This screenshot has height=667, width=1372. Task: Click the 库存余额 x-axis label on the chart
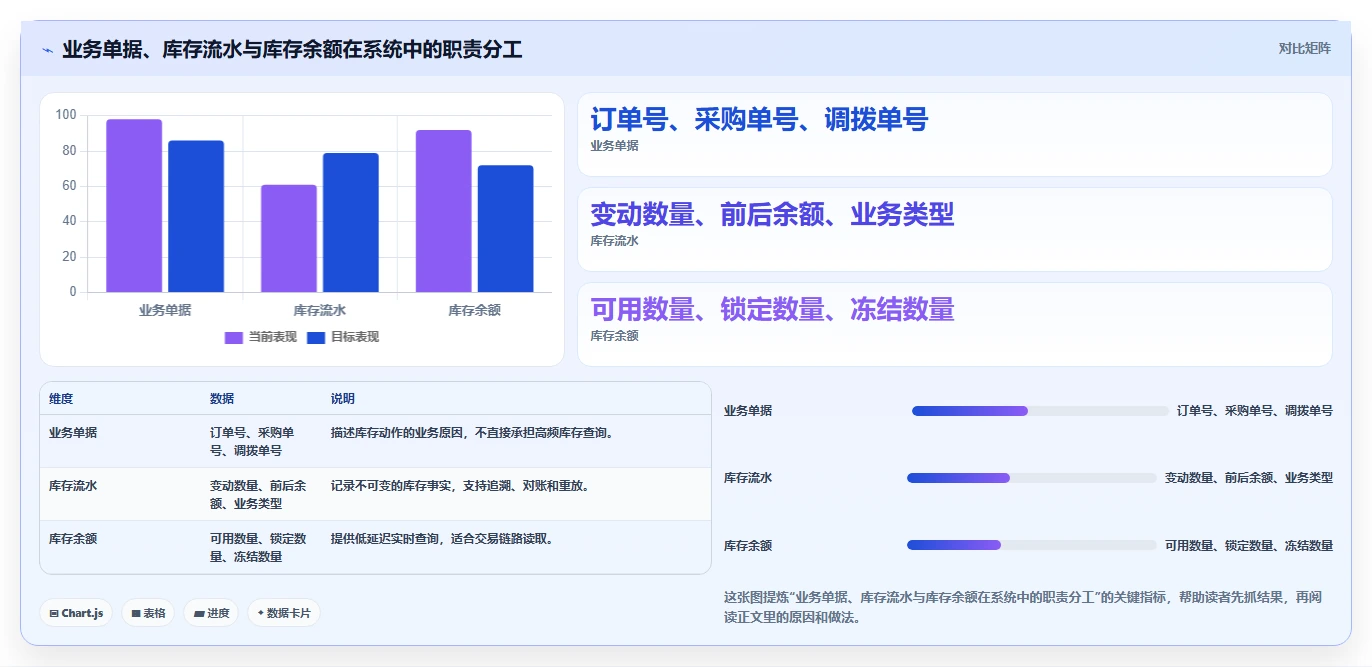(x=475, y=310)
